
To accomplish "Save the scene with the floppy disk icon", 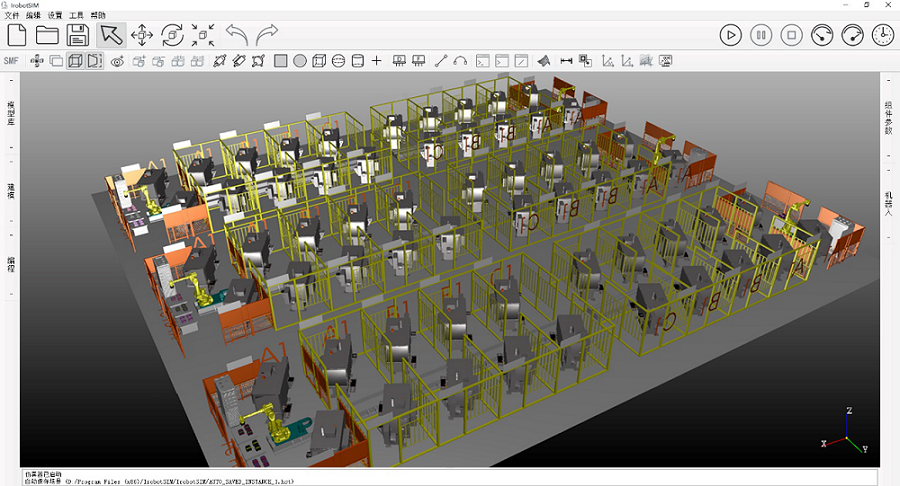I will point(78,35).
